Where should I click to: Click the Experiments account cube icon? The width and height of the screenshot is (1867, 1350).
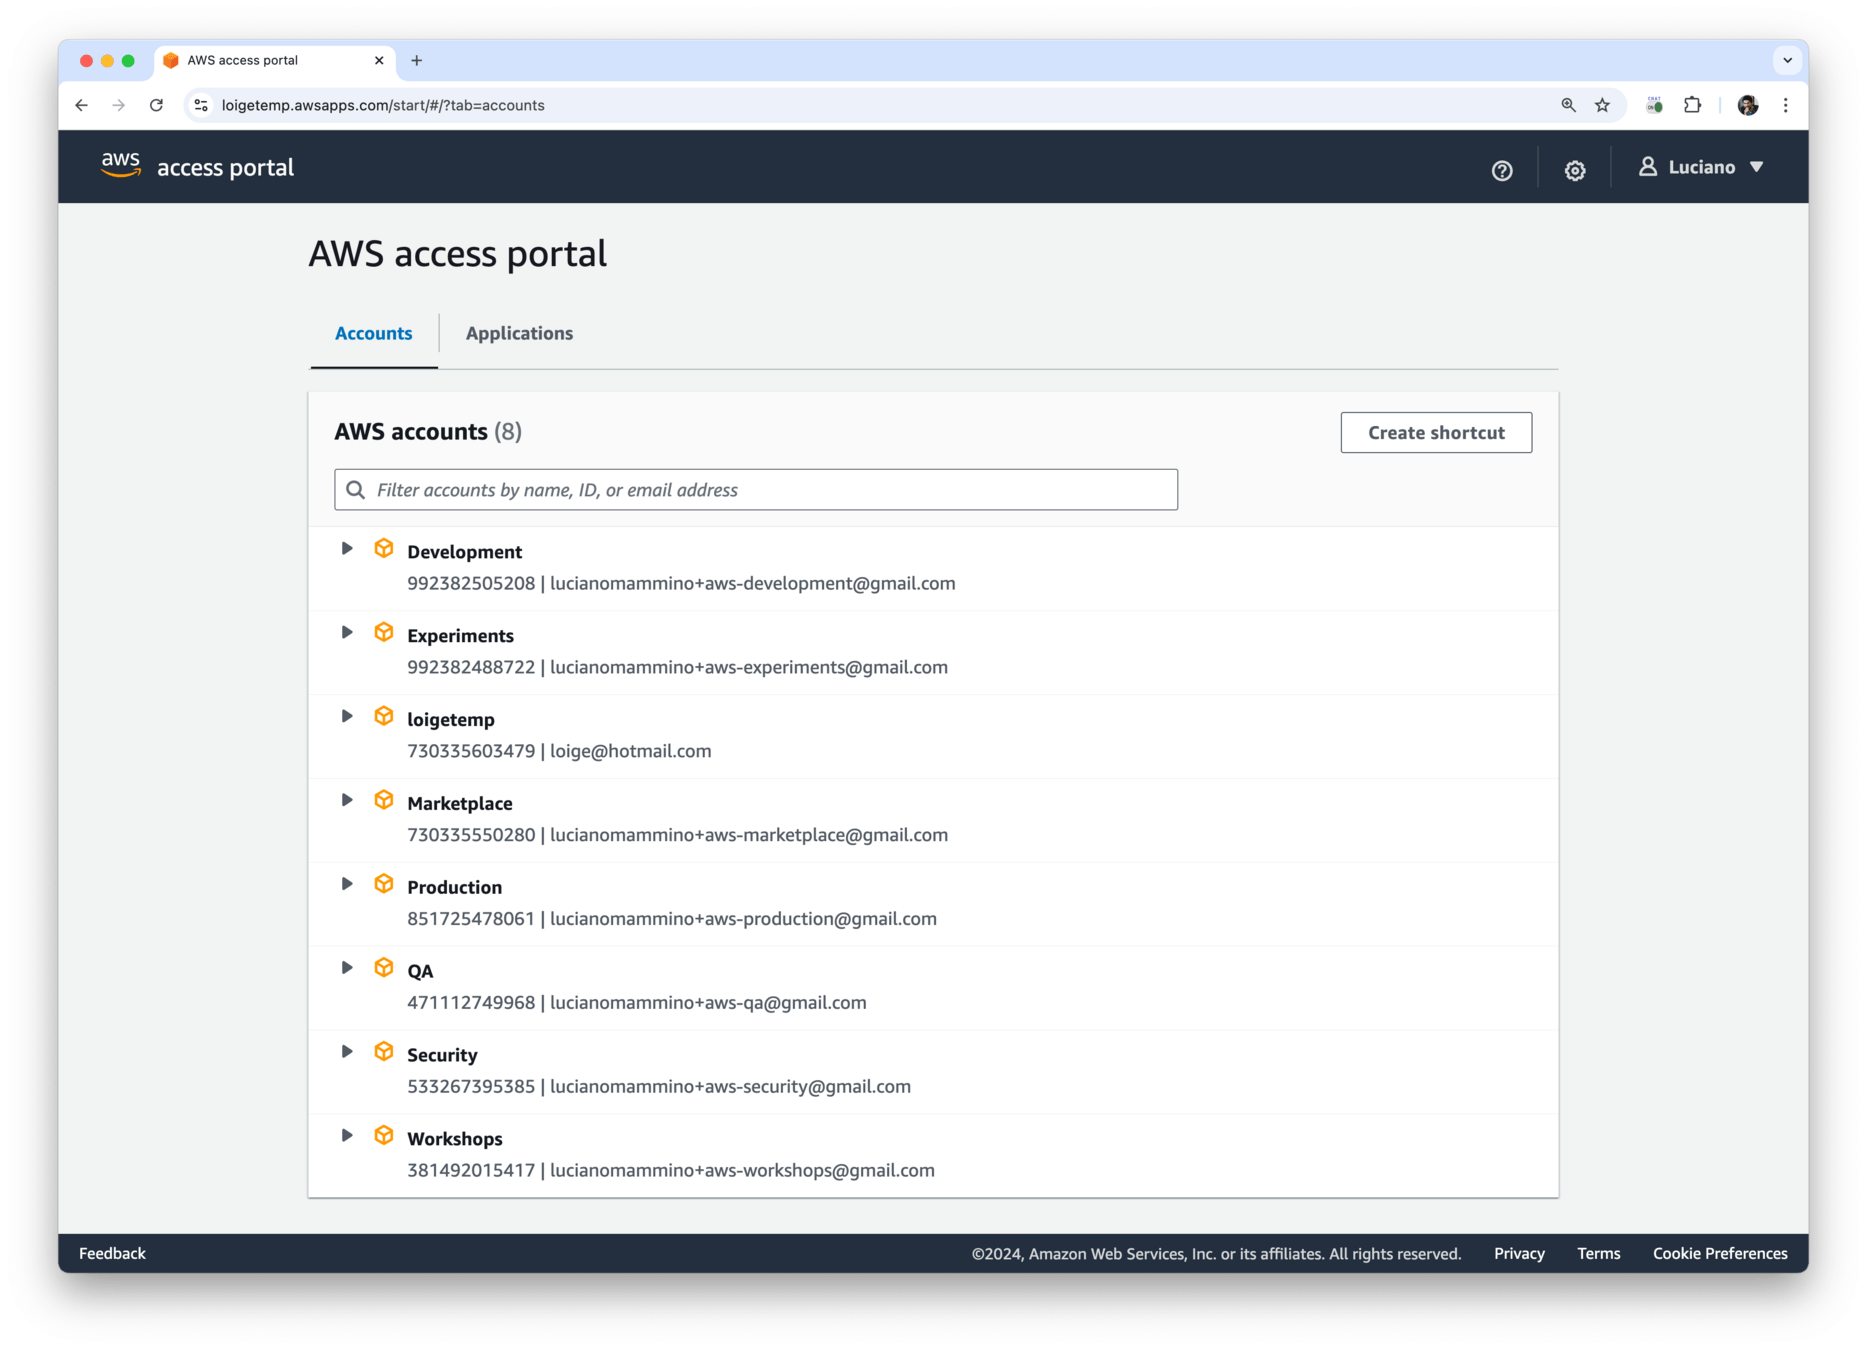click(384, 633)
